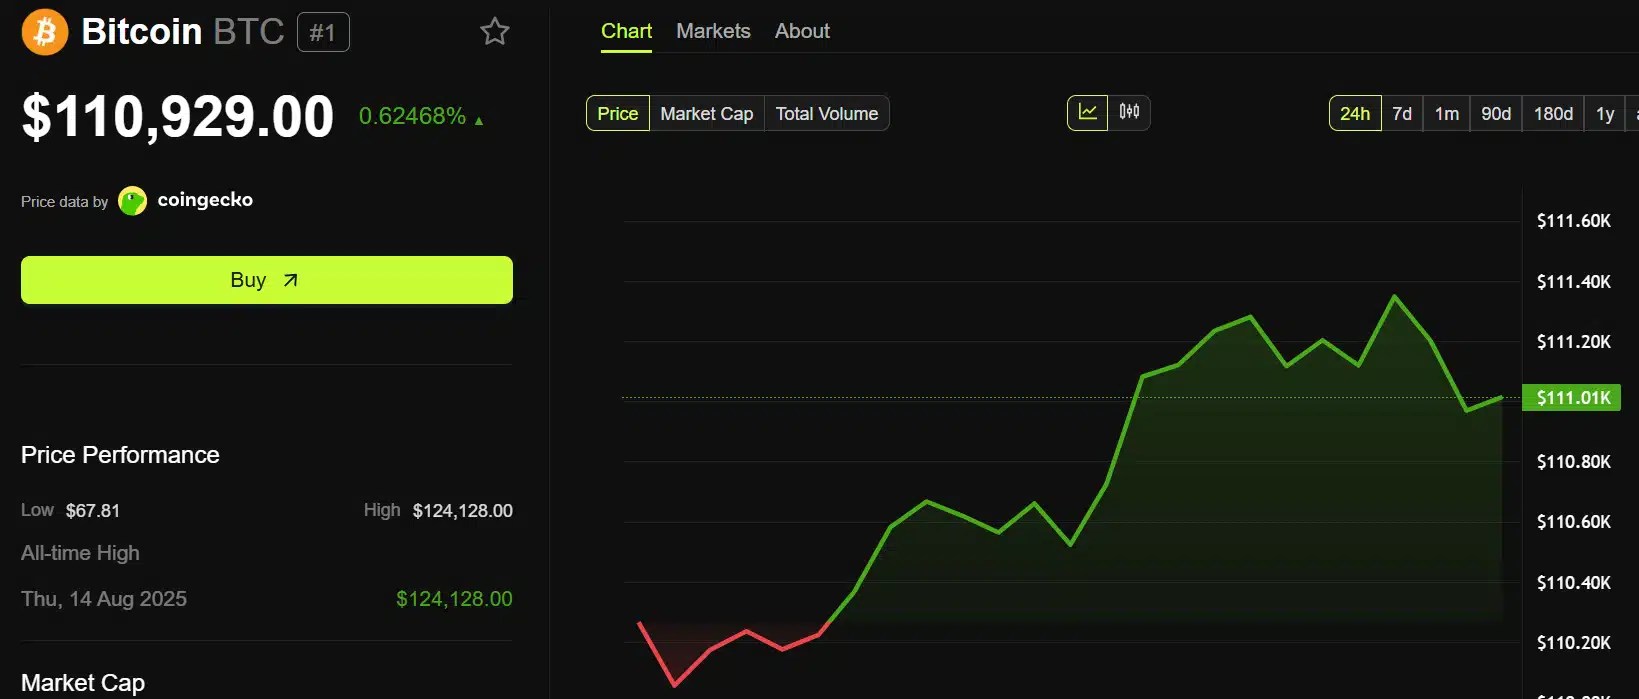Set the chart range to 1m
Screen dimensions: 1639x699
click(1446, 113)
